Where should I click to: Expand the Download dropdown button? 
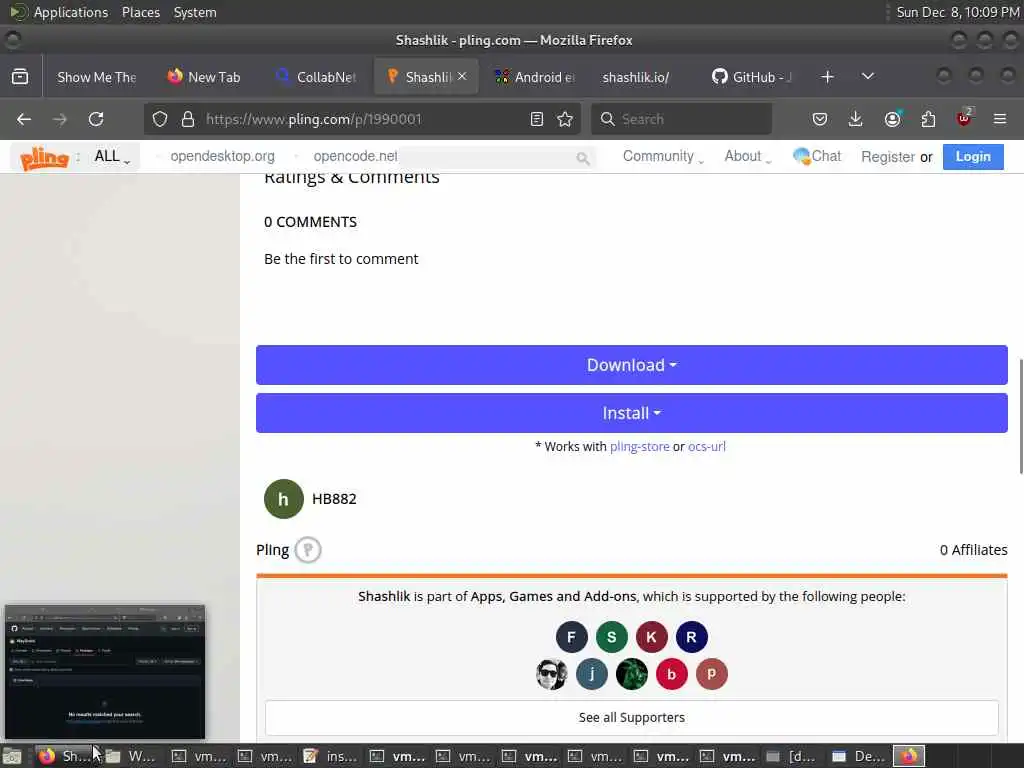(x=632, y=364)
